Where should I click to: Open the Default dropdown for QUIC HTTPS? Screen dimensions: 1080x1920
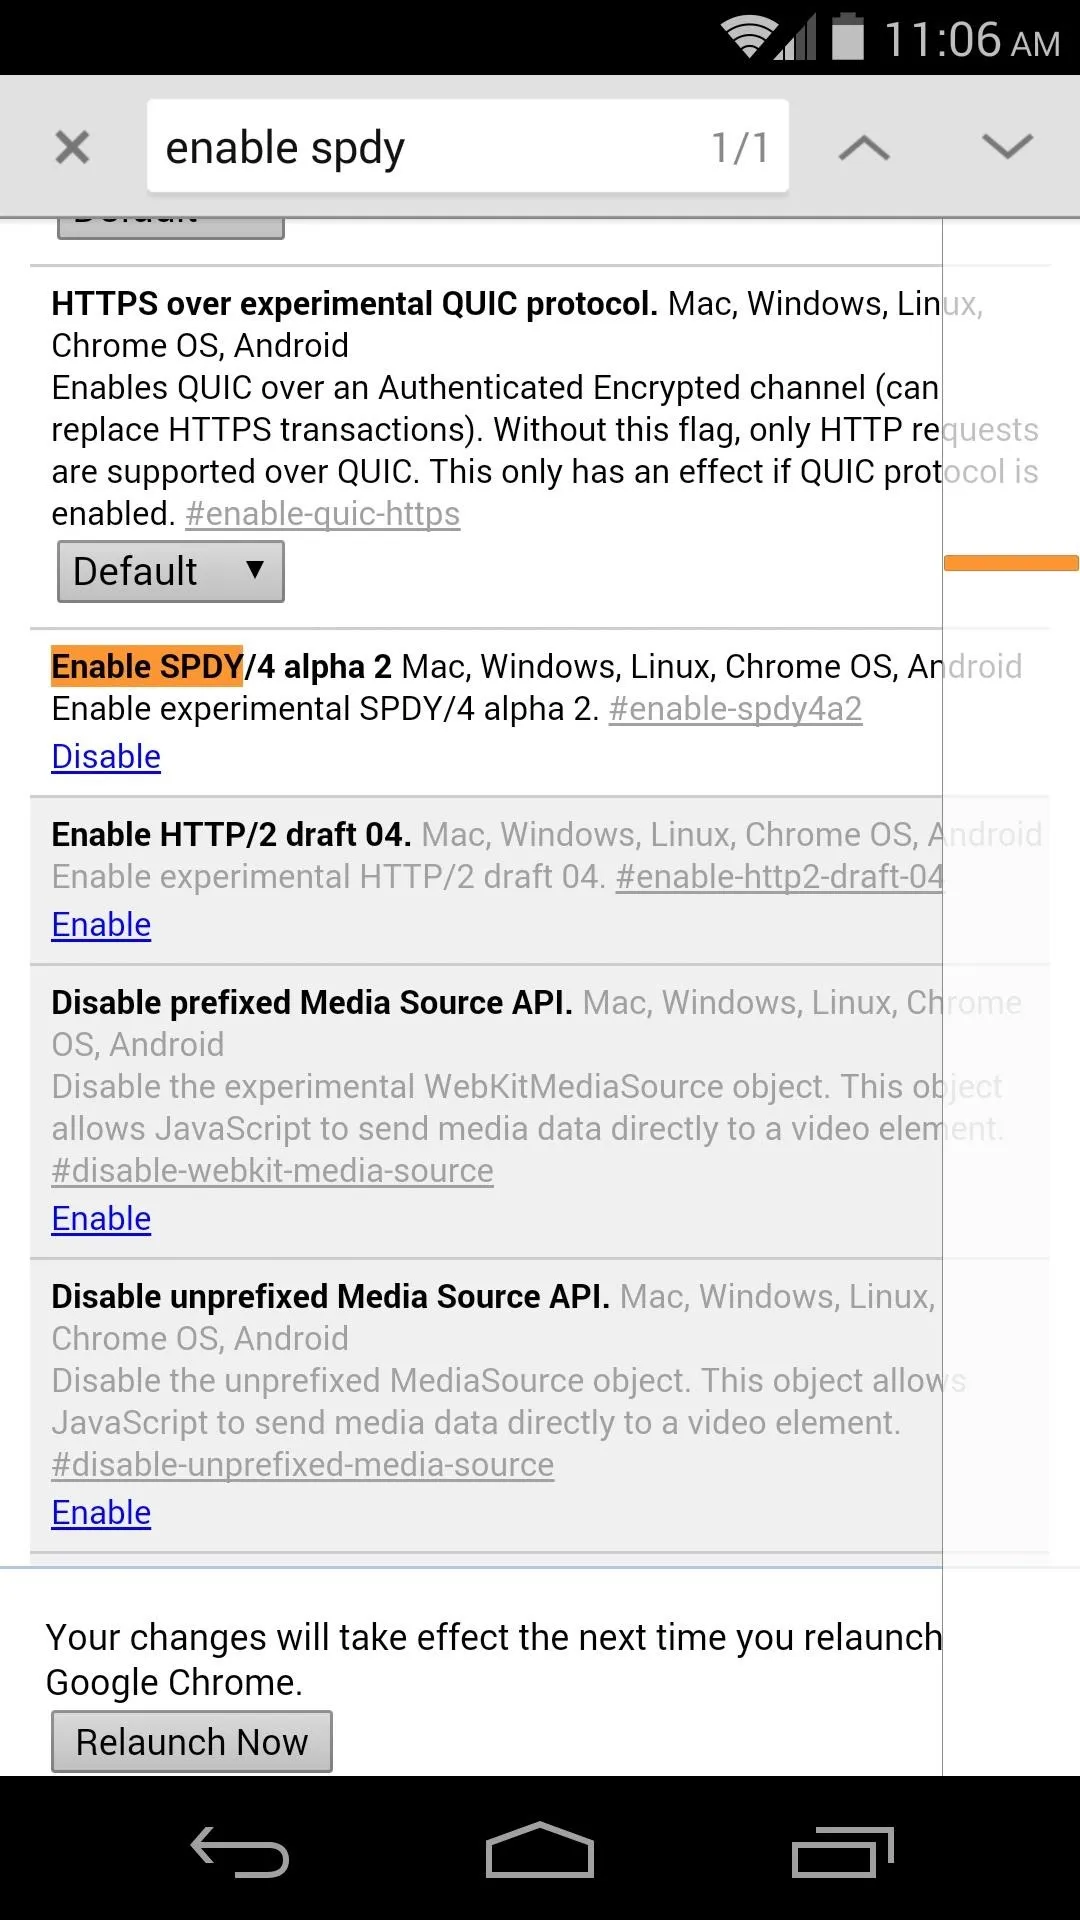pyautogui.click(x=171, y=572)
